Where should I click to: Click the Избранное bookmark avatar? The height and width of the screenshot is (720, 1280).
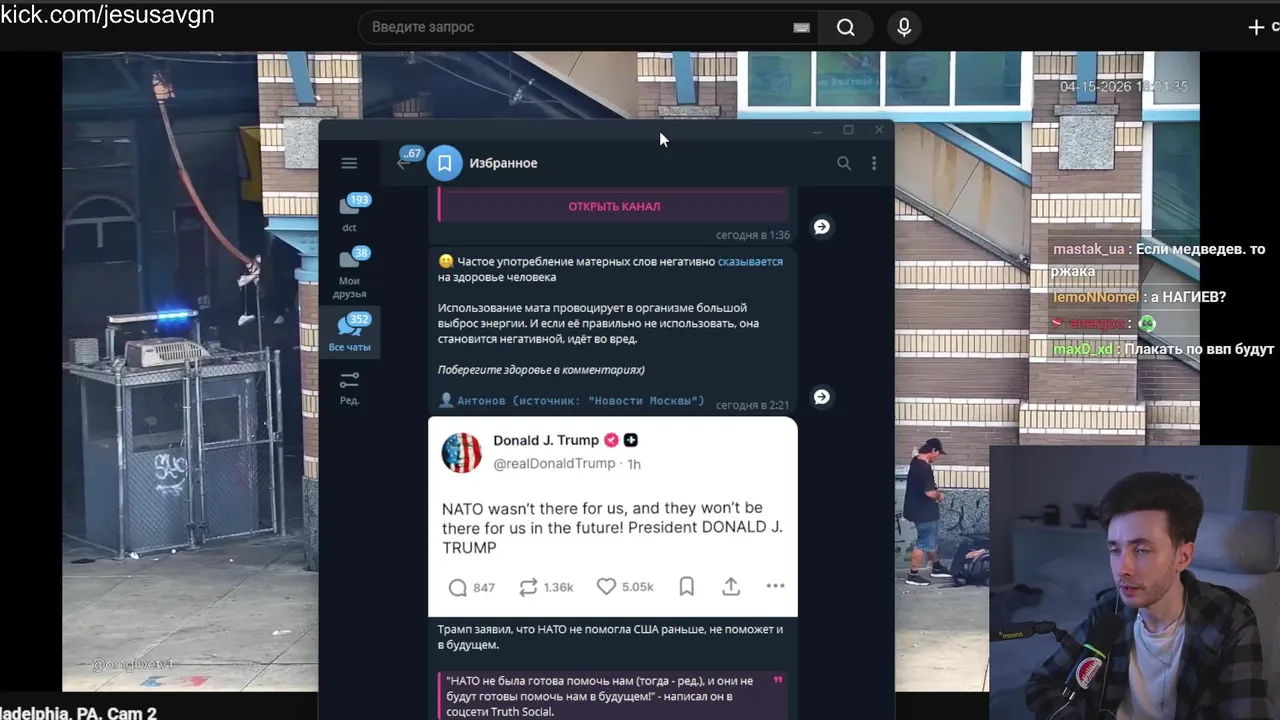[x=445, y=163]
